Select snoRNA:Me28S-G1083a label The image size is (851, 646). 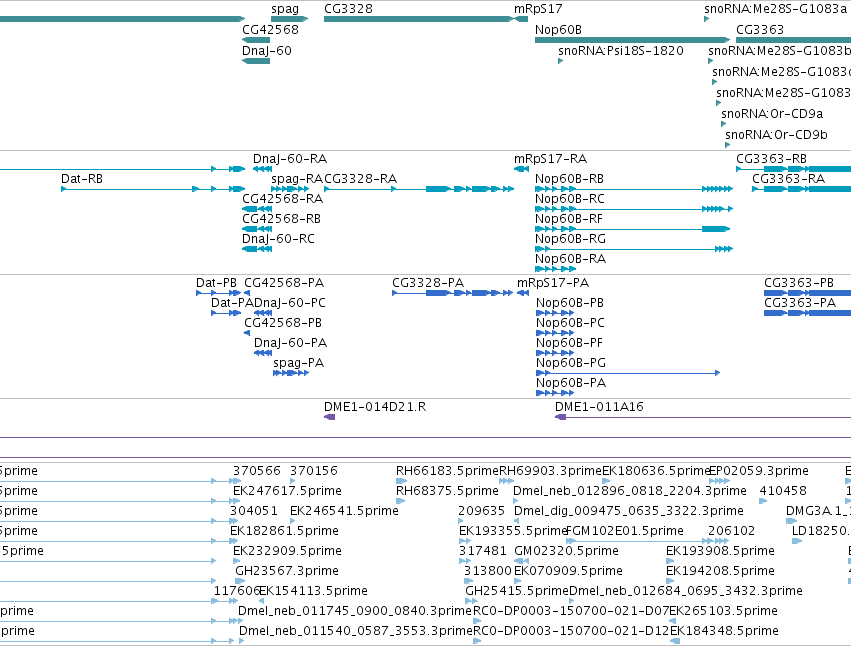[x=775, y=9]
